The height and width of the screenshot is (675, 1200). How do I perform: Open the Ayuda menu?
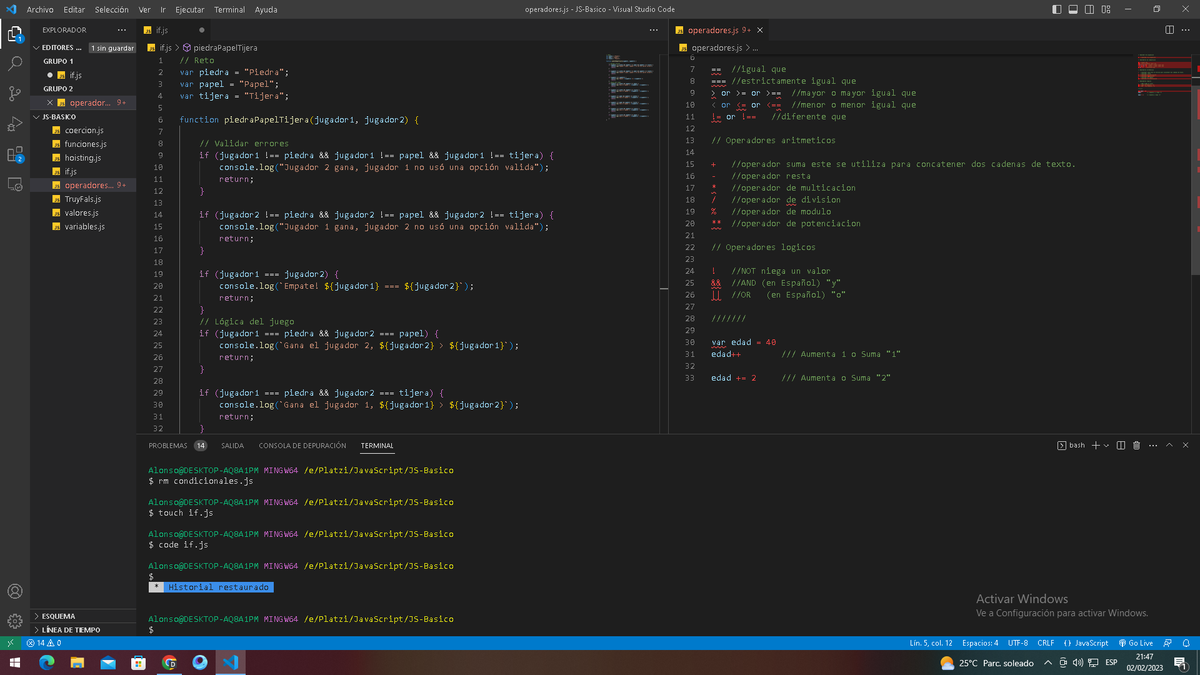tap(266, 9)
